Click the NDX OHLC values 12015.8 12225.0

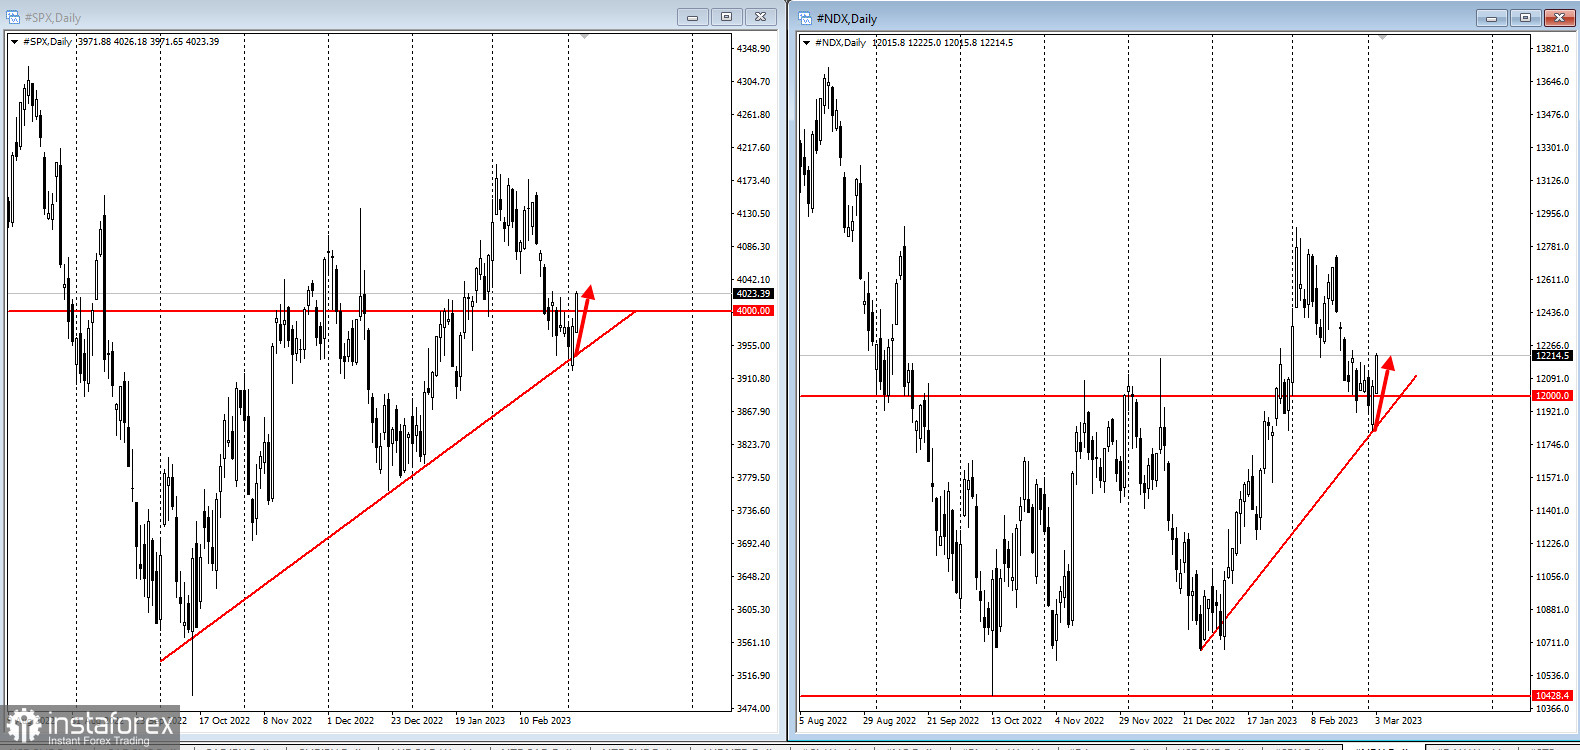pos(907,43)
